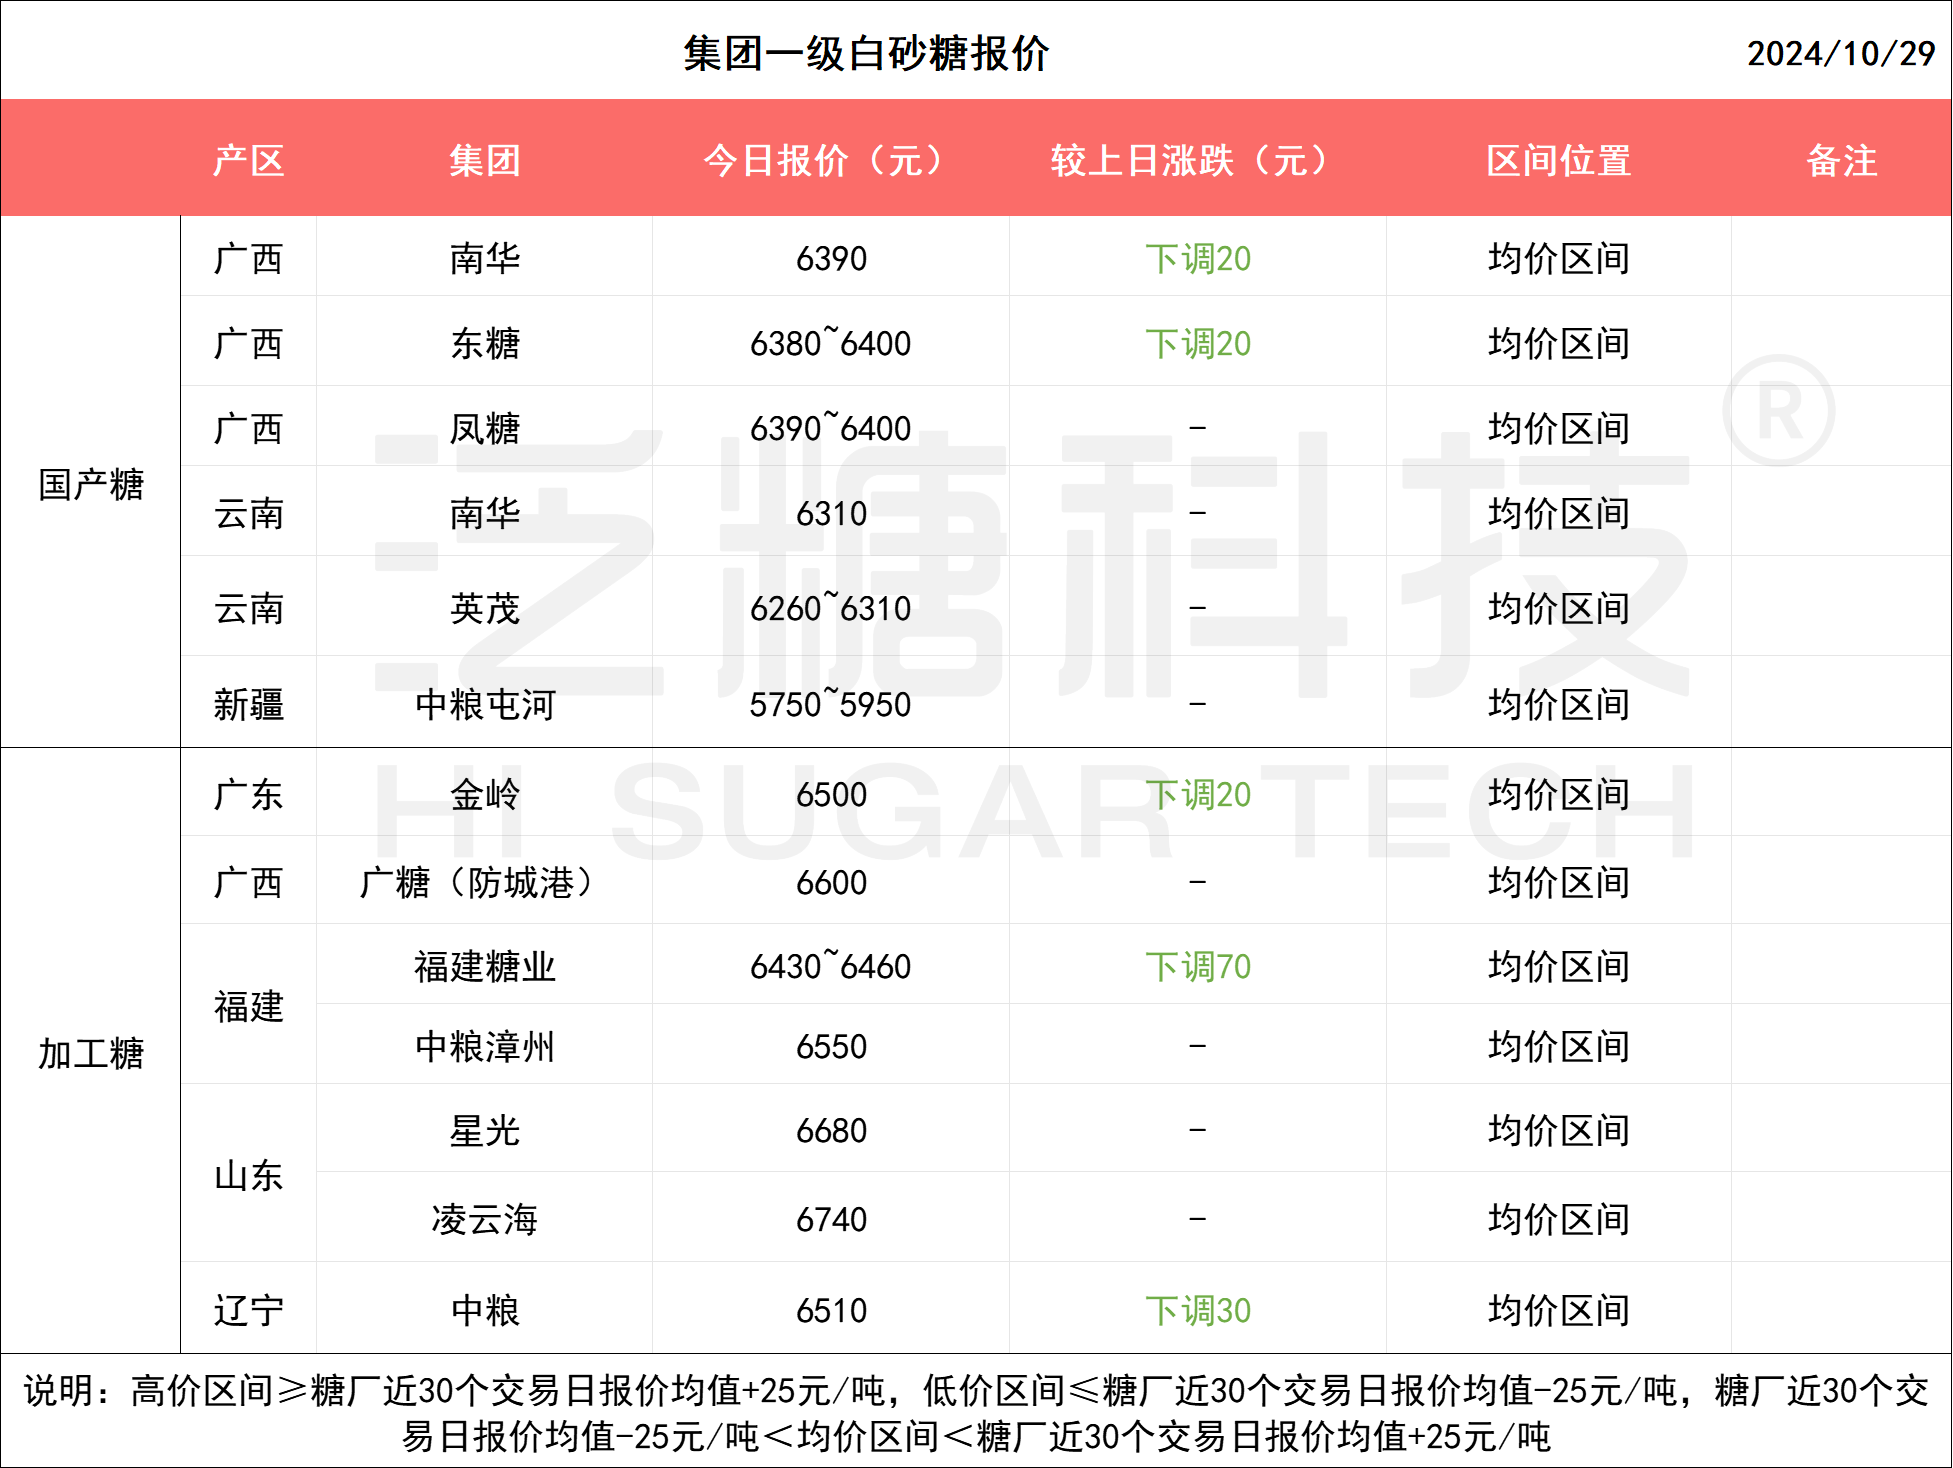1953x1468 pixels.
Task: Click the 下调30 change value
Action: pos(1198,1311)
